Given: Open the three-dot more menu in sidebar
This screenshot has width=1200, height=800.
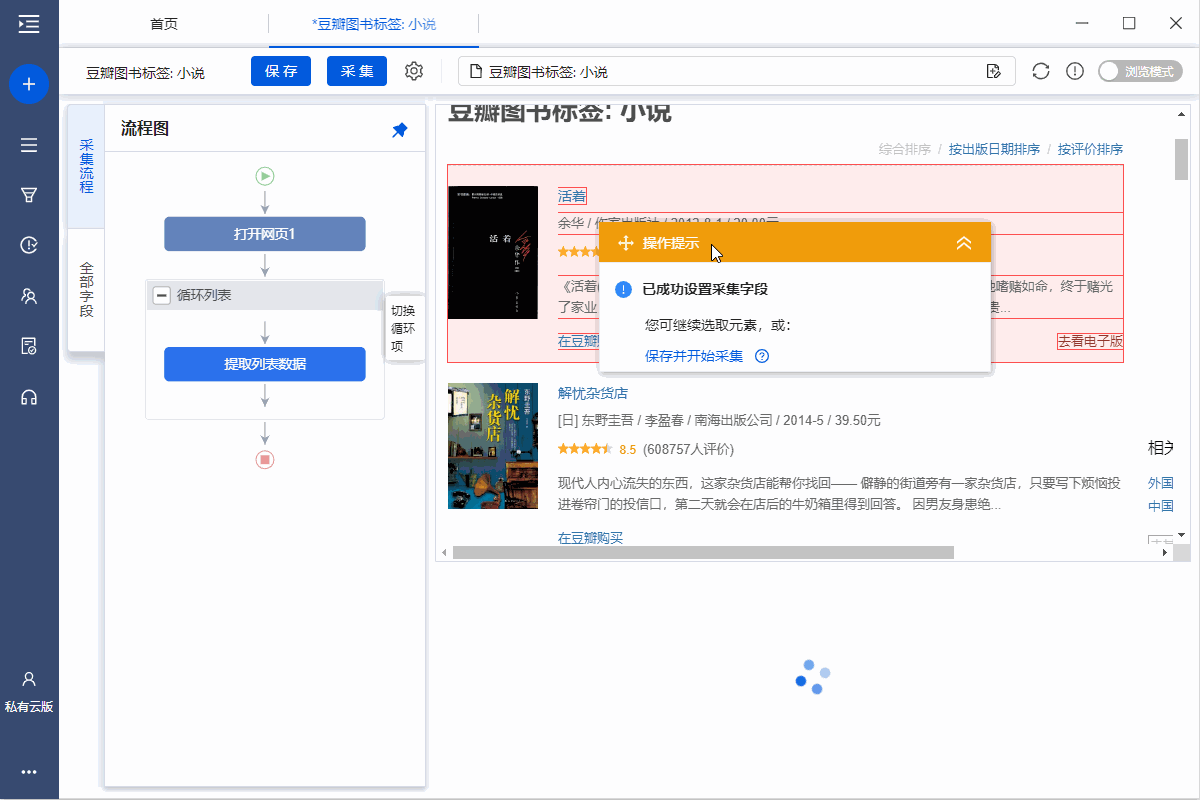Looking at the screenshot, I should [x=29, y=772].
